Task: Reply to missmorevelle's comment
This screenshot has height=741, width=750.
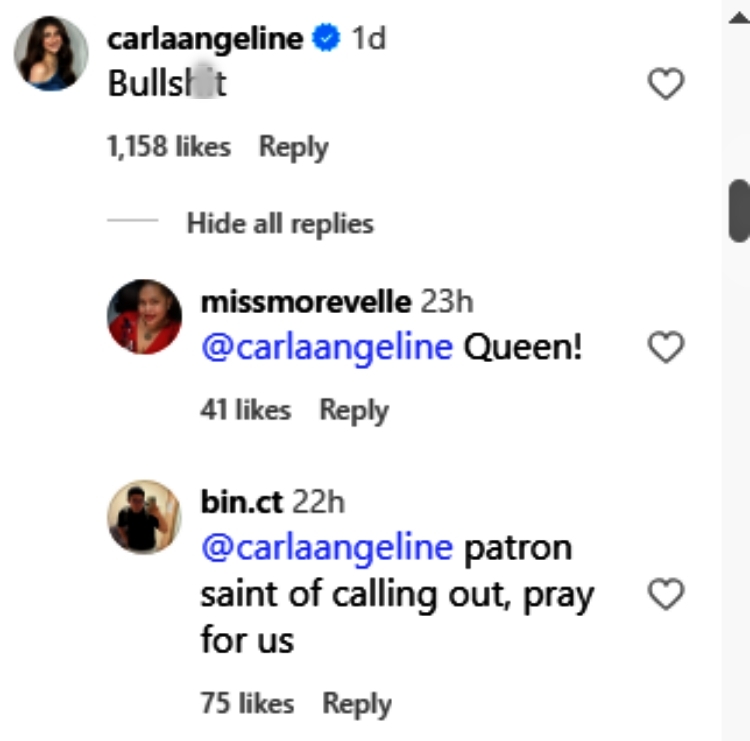Action: click(x=353, y=410)
